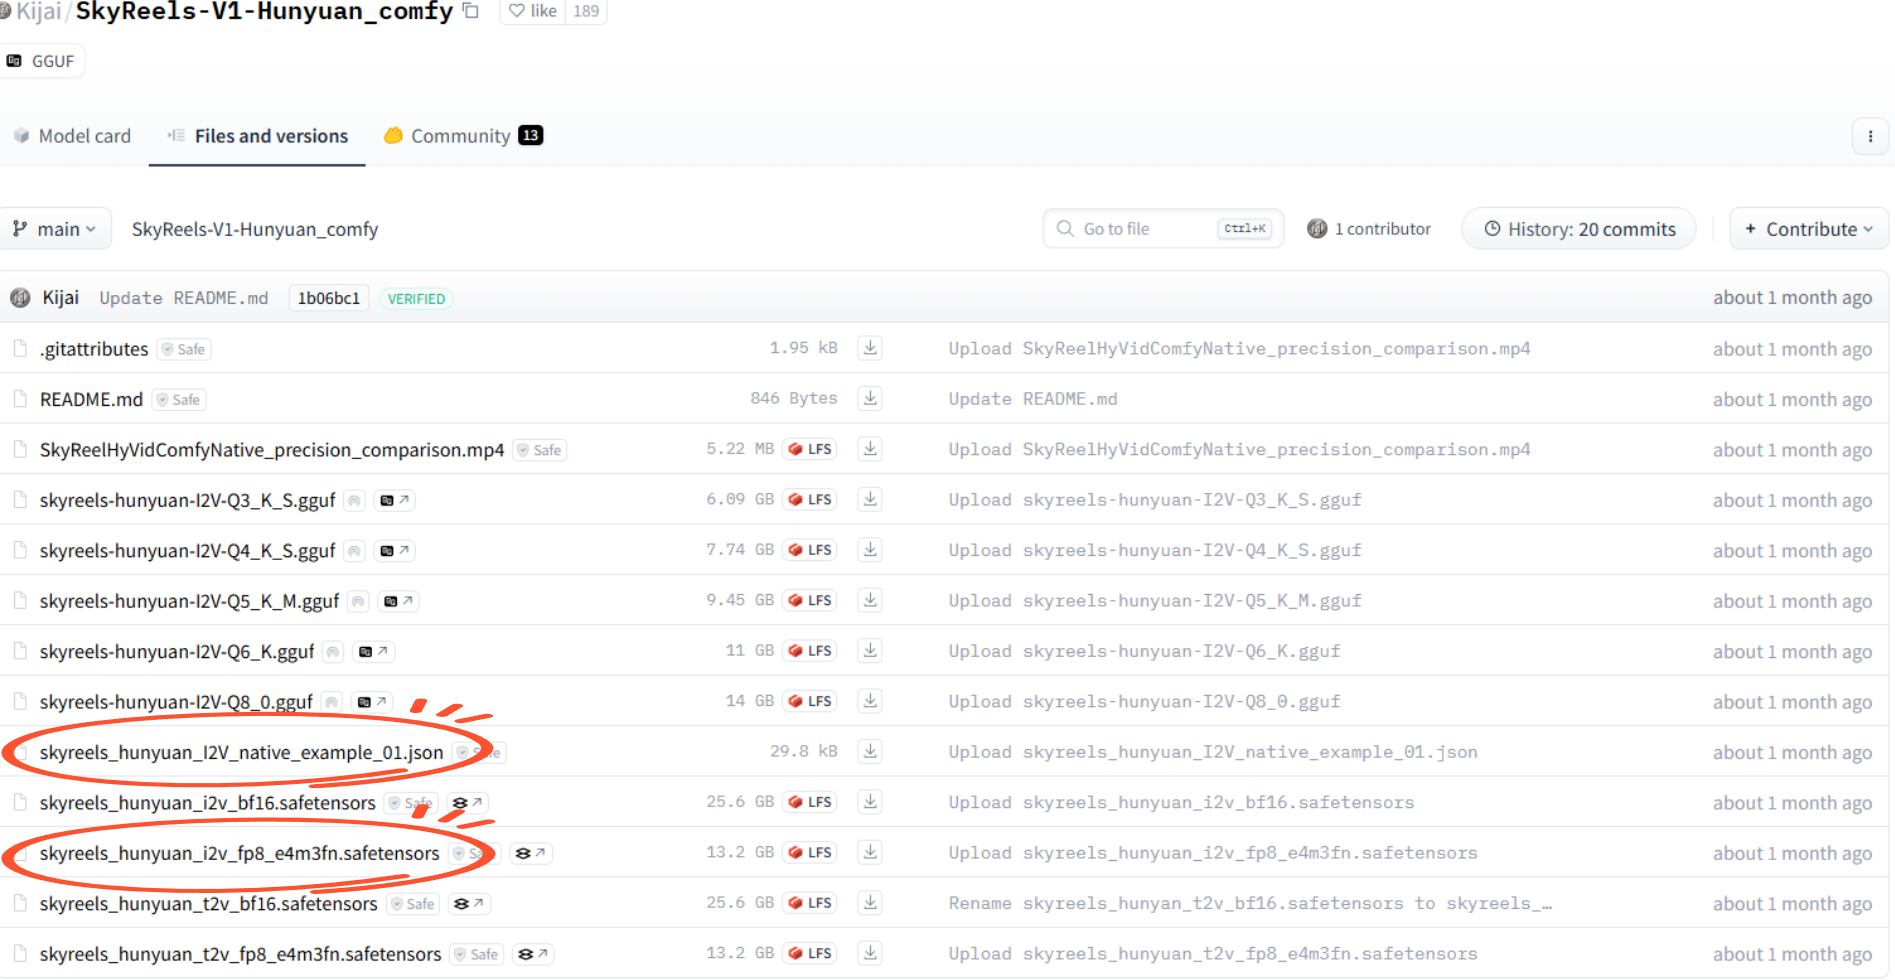1895x980 pixels.
Task: Open the README.md file
Action: click(91, 399)
